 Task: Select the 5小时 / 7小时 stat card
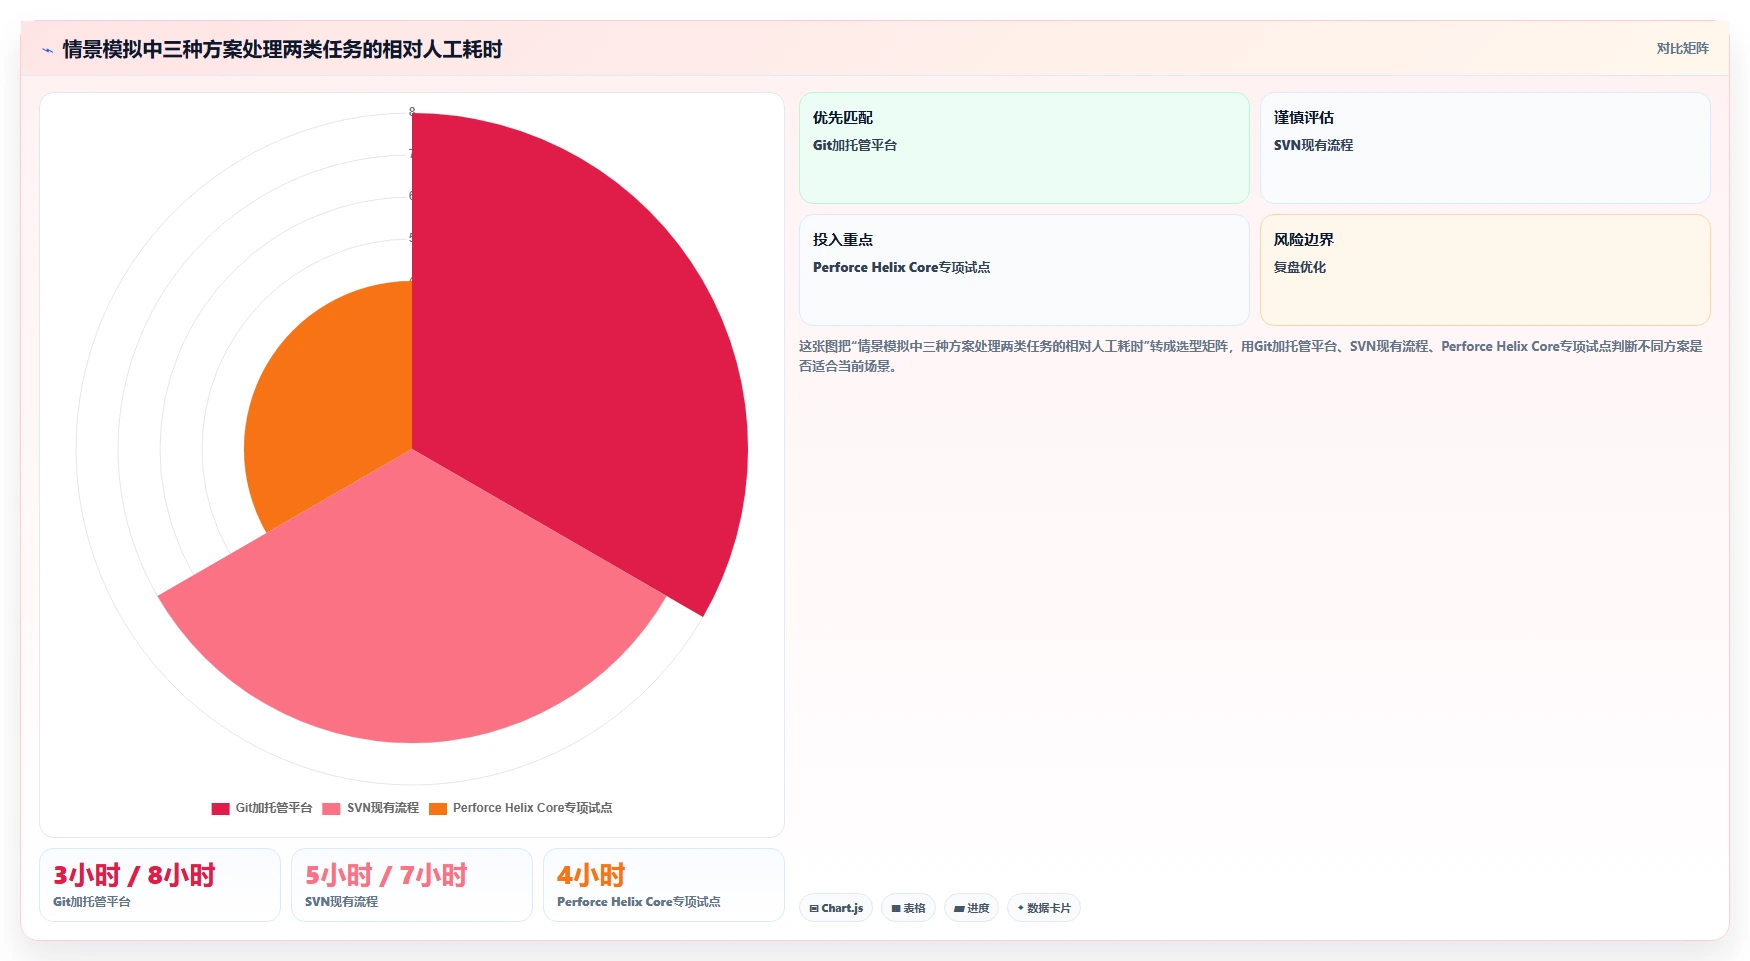(x=412, y=885)
